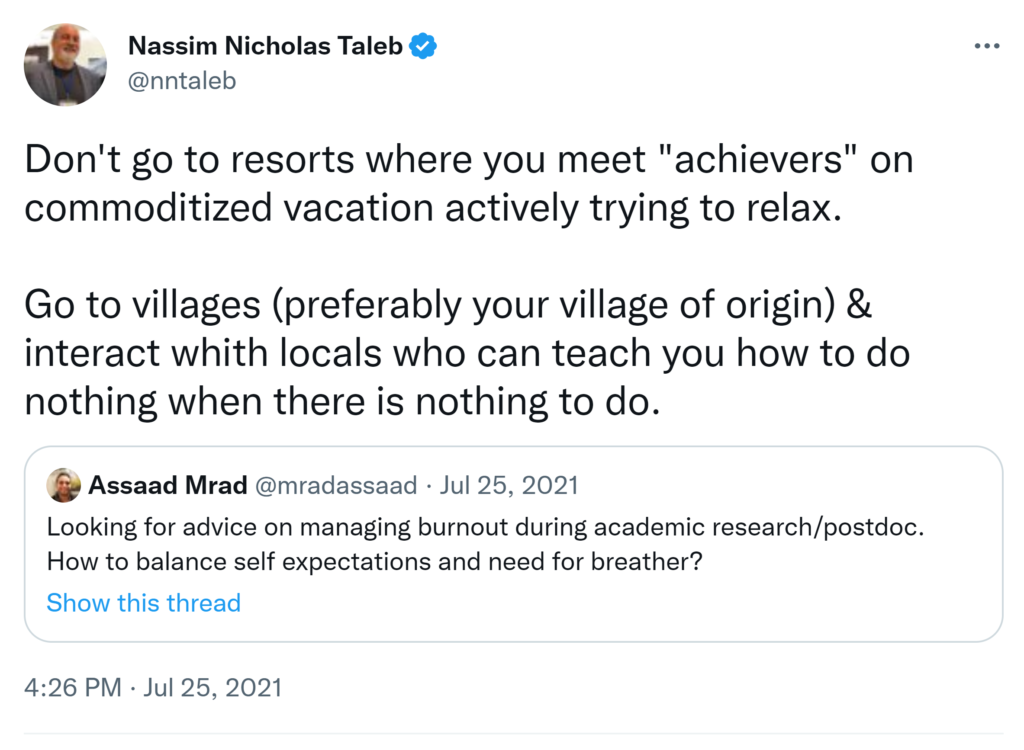Open the Assaad Mrad name in quoted tweet
Viewport: 1024px width, 750px height.
[166, 486]
